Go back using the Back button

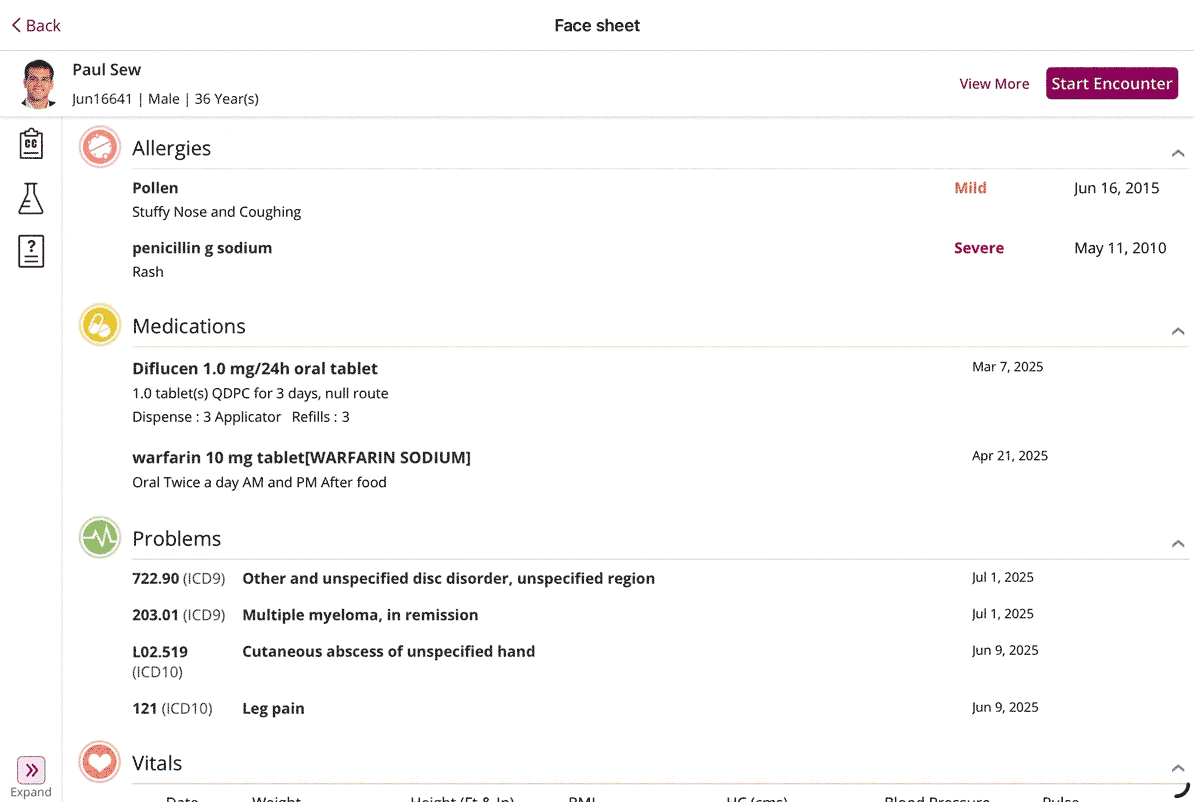tap(37, 25)
